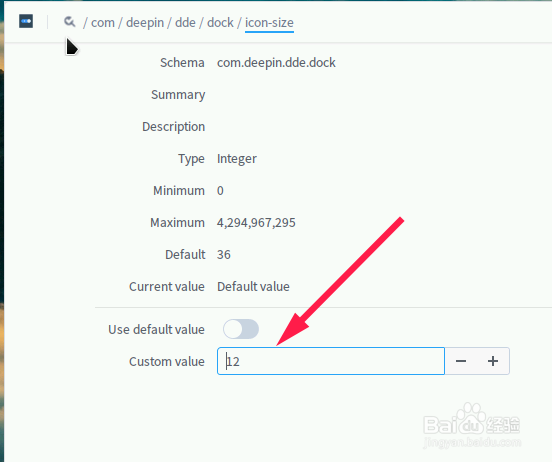
Task: Click the Current value 'Default value' text
Action: pyautogui.click(x=253, y=287)
